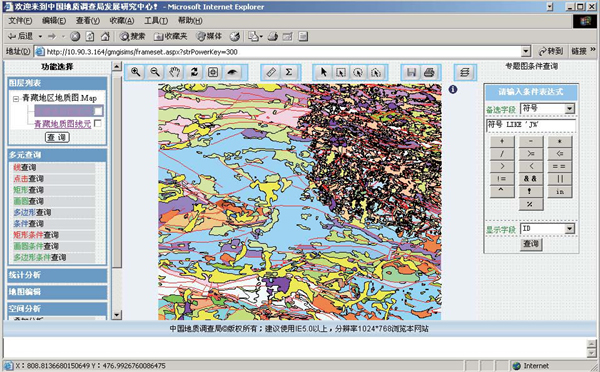This screenshot has width=600, height=372.
Task: Click the print map icon
Action: click(430, 72)
